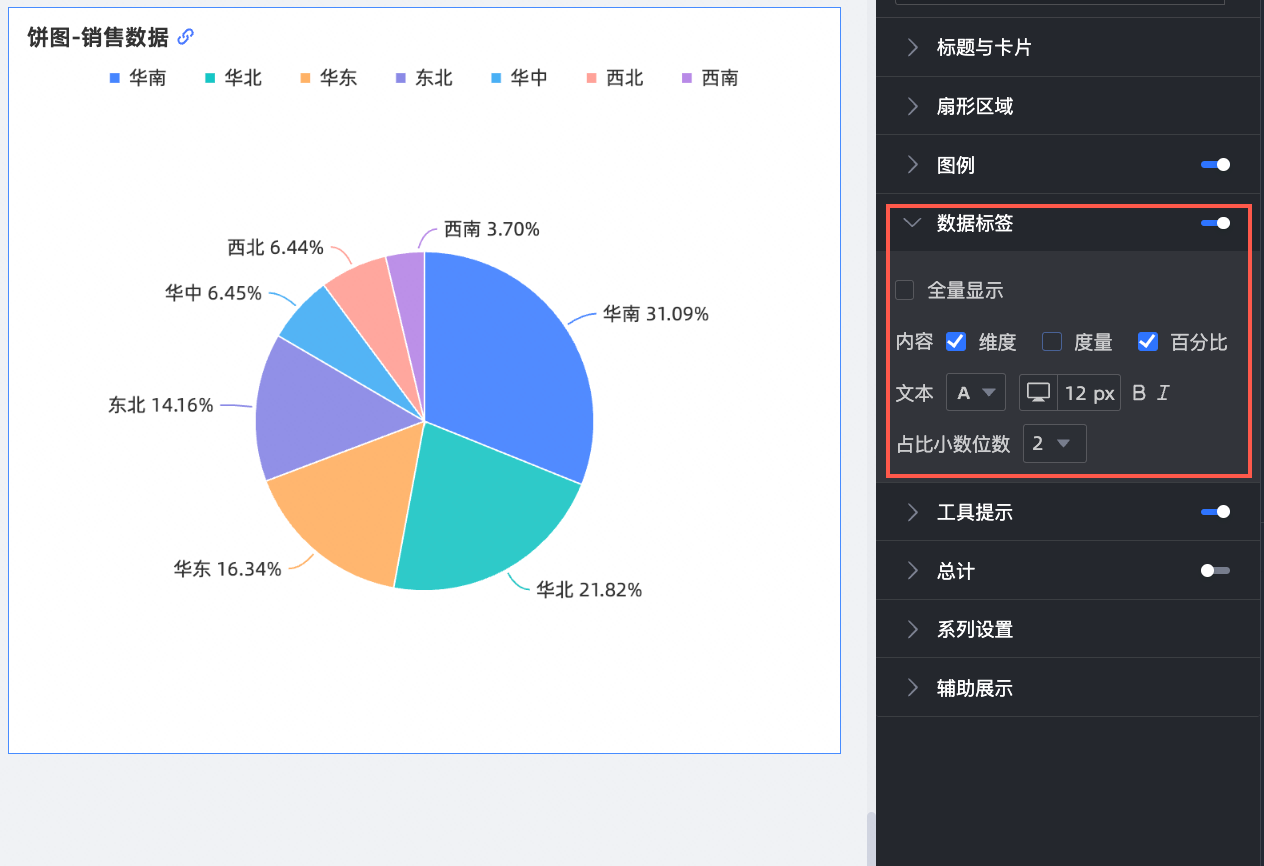
Task: Check the 度量 content checkbox
Action: tap(1052, 342)
